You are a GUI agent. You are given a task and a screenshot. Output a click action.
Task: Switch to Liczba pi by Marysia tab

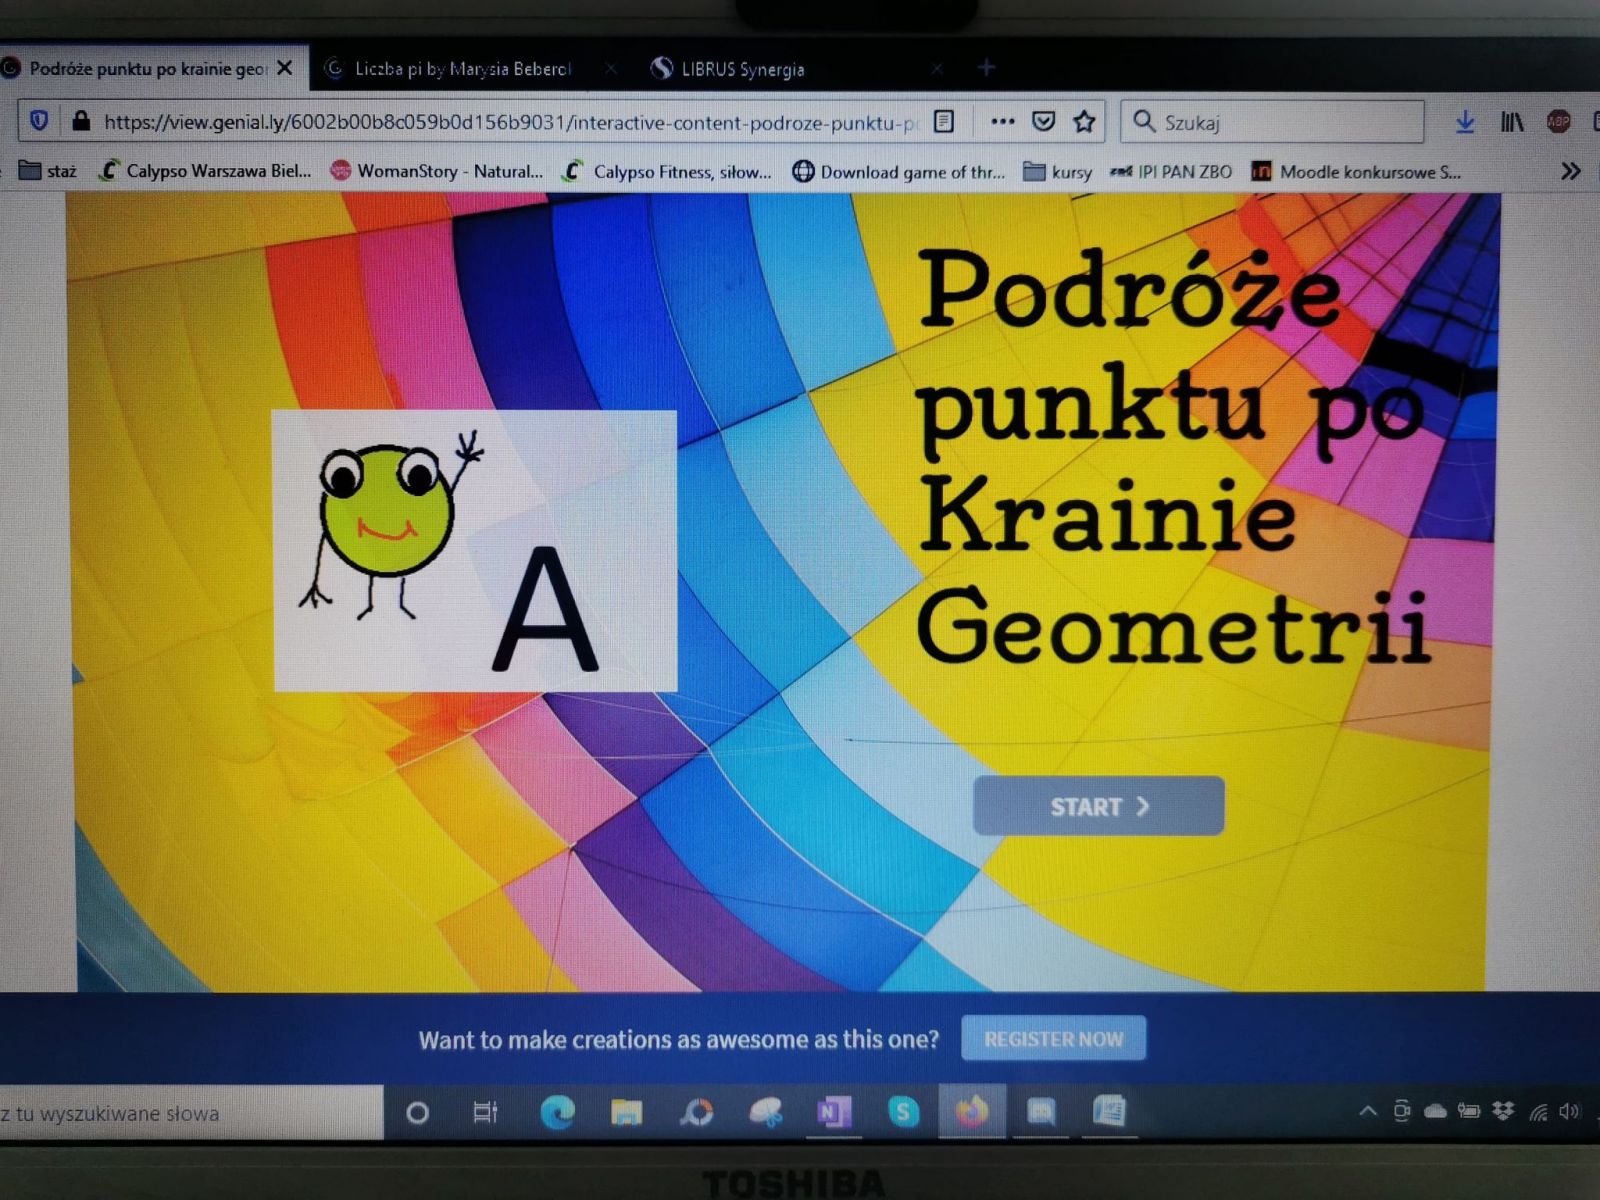click(462, 69)
